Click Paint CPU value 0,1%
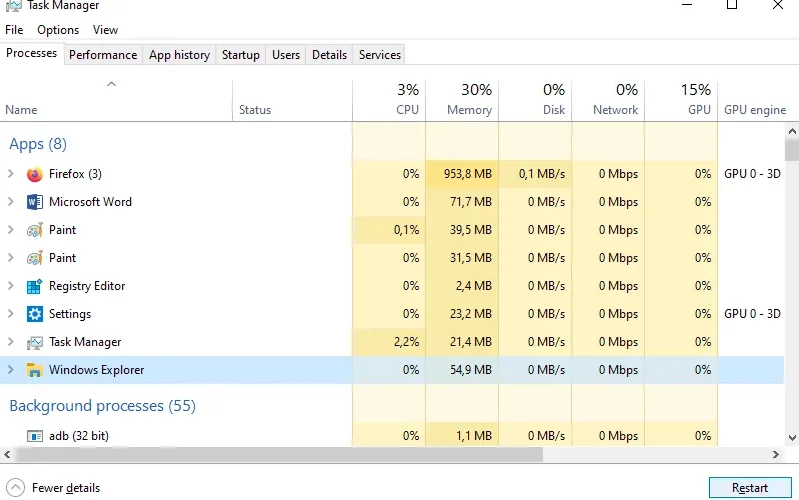This screenshot has width=799, height=500. point(406,230)
